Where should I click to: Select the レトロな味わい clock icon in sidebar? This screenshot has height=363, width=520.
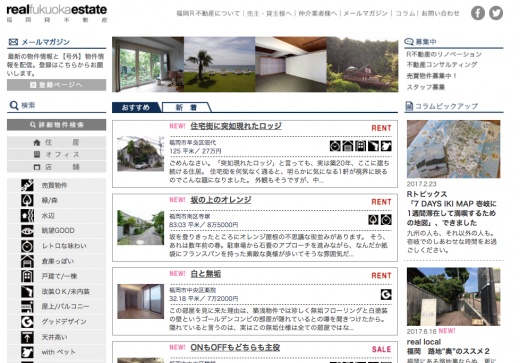27,246
